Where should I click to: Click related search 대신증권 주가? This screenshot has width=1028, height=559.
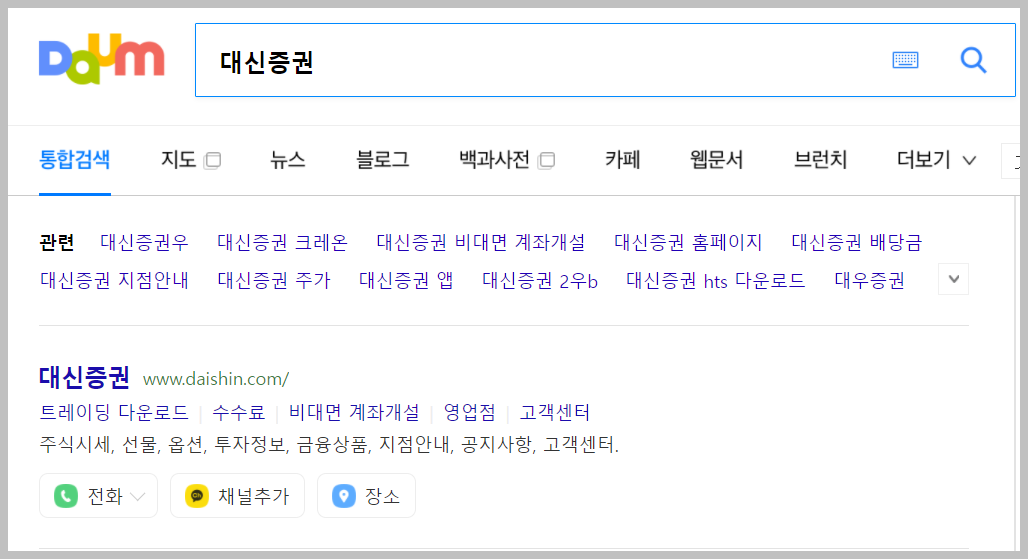tap(274, 280)
